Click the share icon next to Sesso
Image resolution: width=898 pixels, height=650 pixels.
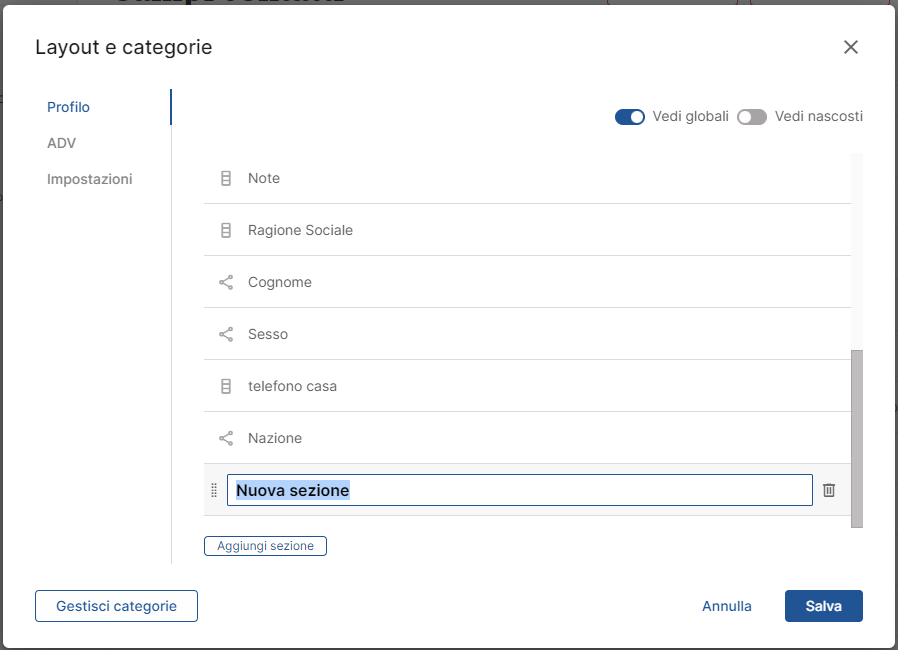point(226,334)
